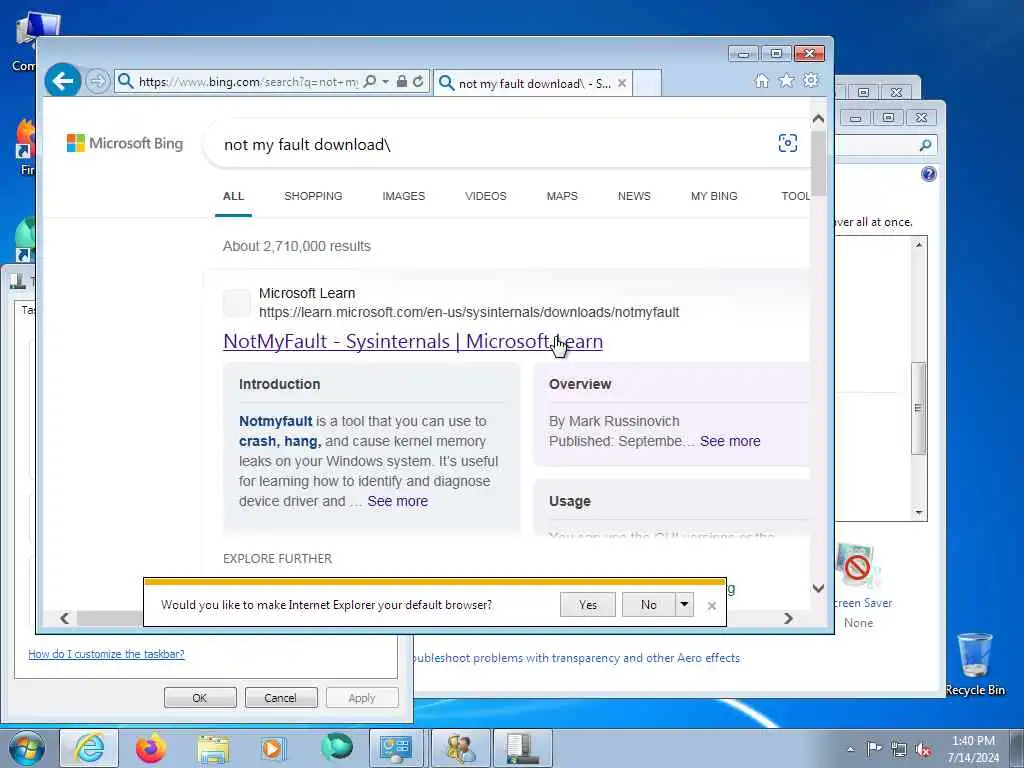Click search magnifier in Personalization window
This screenshot has height=768, width=1024.
coord(925,145)
